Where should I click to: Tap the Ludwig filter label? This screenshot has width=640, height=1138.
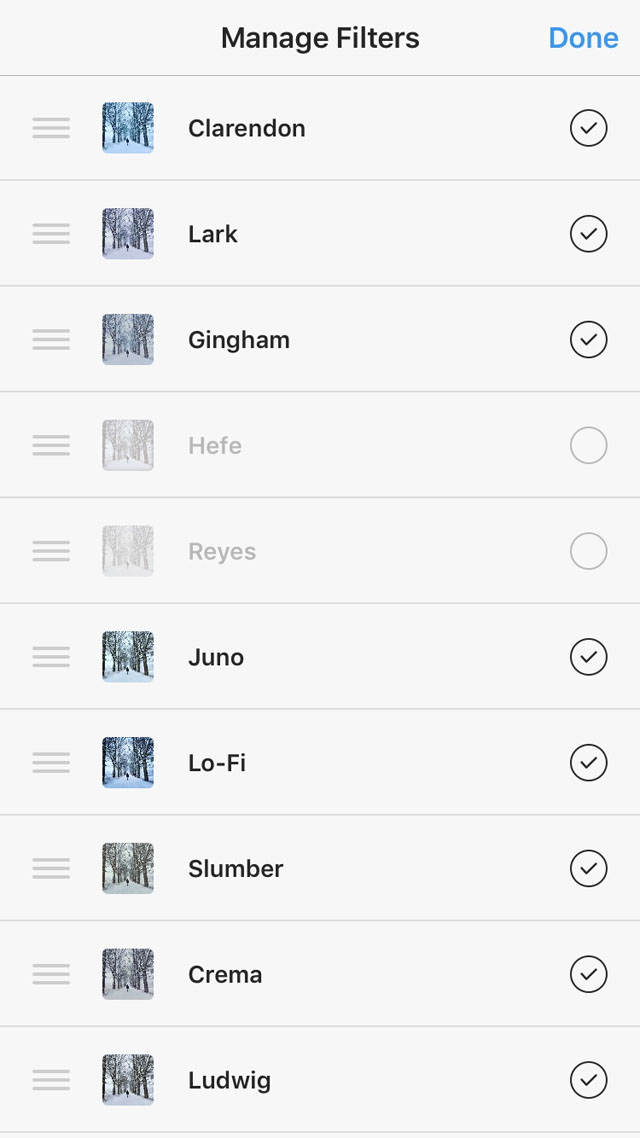[229, 1081]
